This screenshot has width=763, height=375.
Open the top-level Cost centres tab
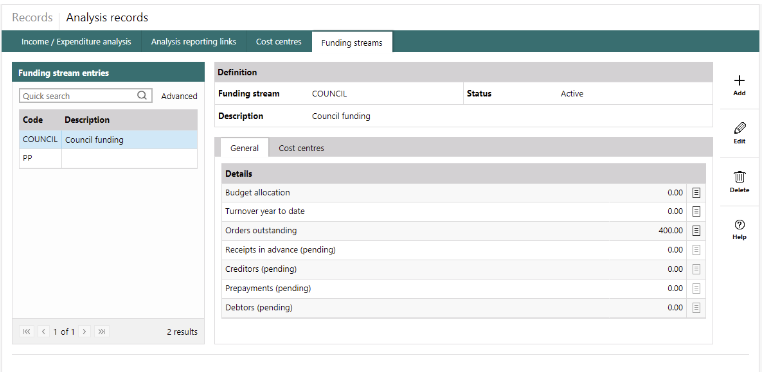pyautogui.click(x=279, y=42)
